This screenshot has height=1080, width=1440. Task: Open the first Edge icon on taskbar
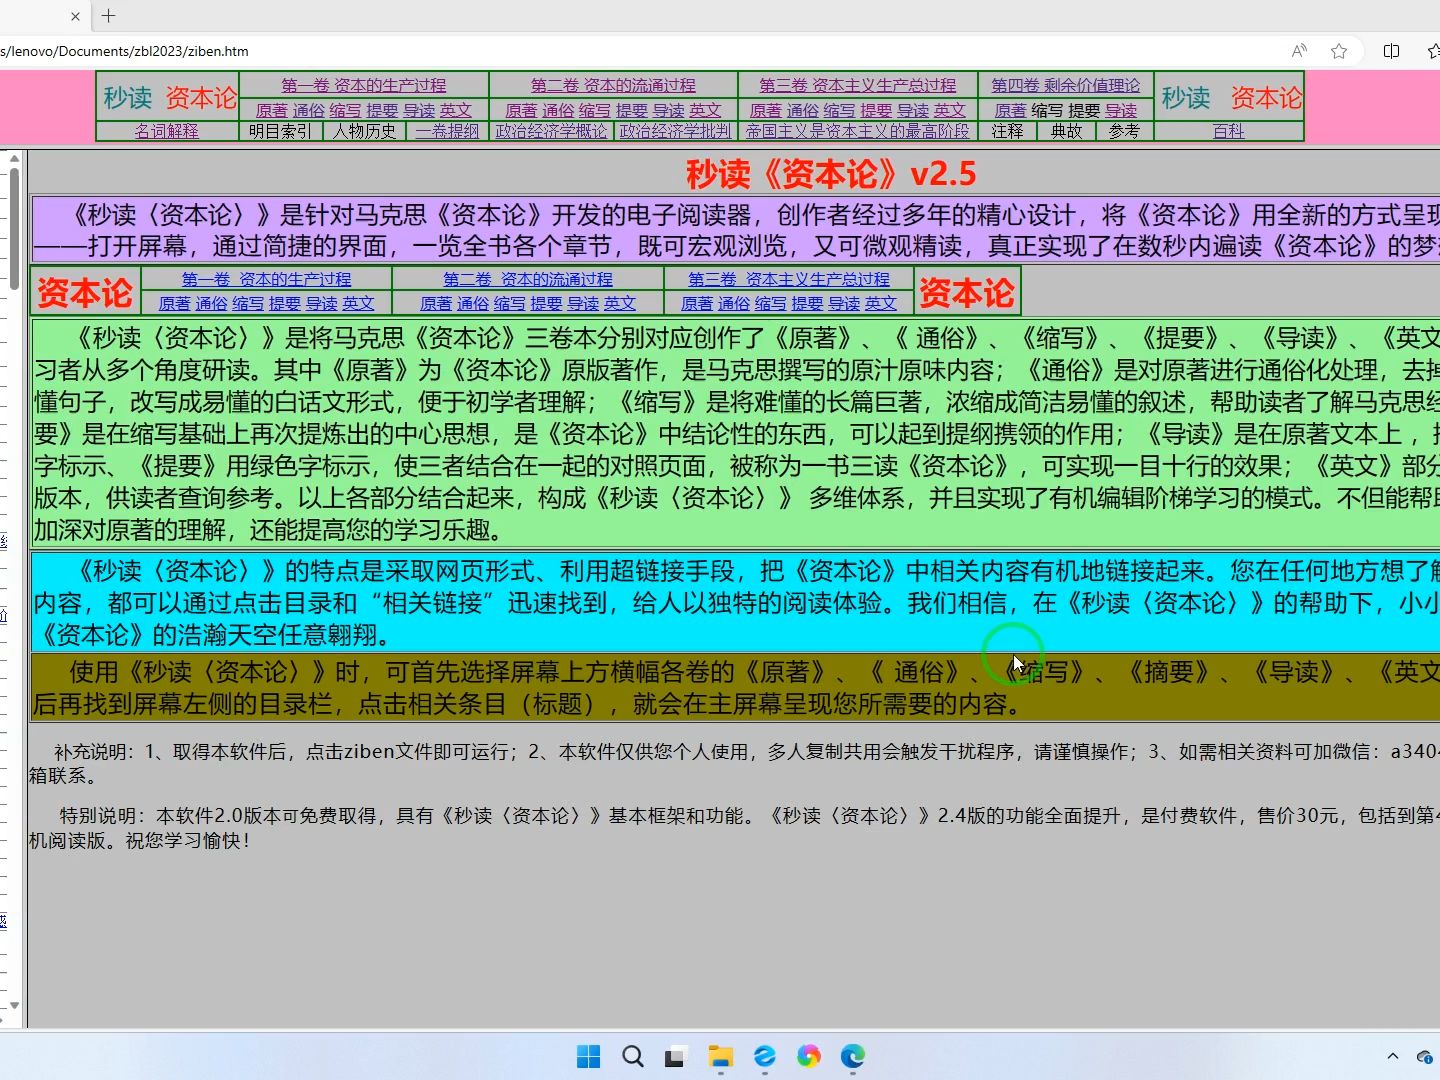click(765, 1056)
